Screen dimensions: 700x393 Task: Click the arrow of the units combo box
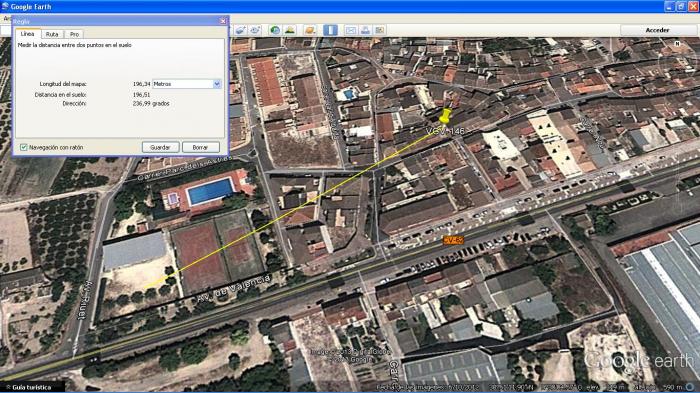[217, 84]
